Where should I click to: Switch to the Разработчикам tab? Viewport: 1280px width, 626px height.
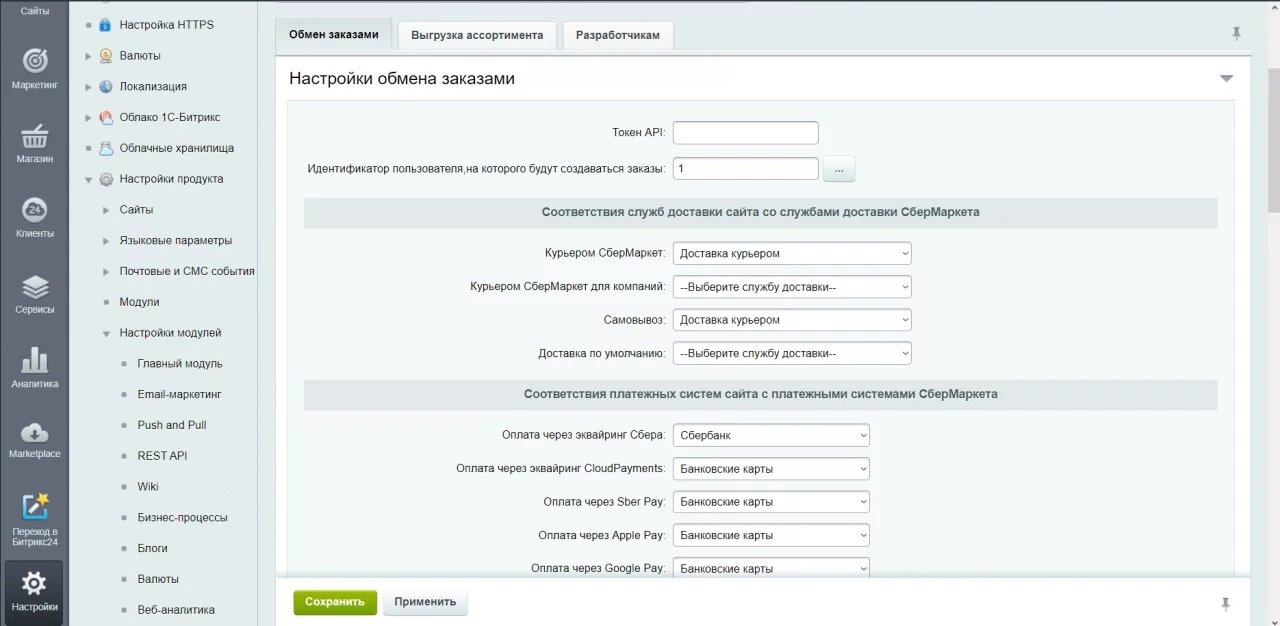pyautogui.click(x=617, y=35)
